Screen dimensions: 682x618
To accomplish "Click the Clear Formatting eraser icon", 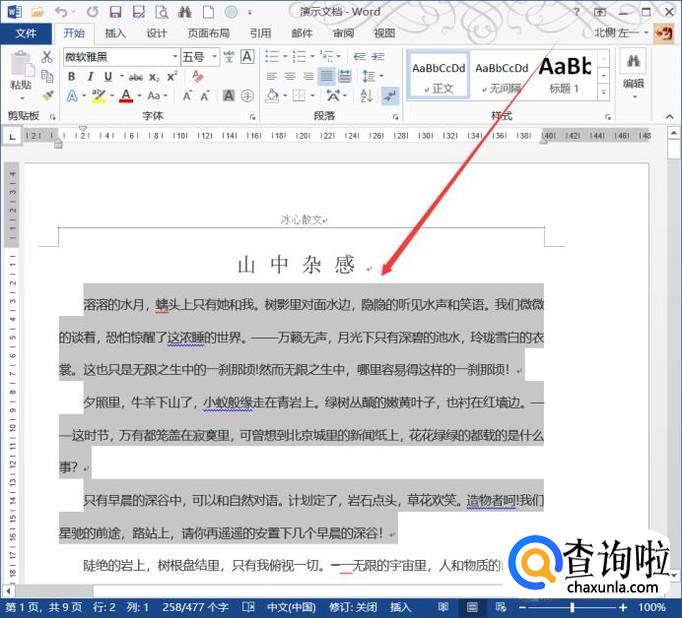I will click(197, 77).
